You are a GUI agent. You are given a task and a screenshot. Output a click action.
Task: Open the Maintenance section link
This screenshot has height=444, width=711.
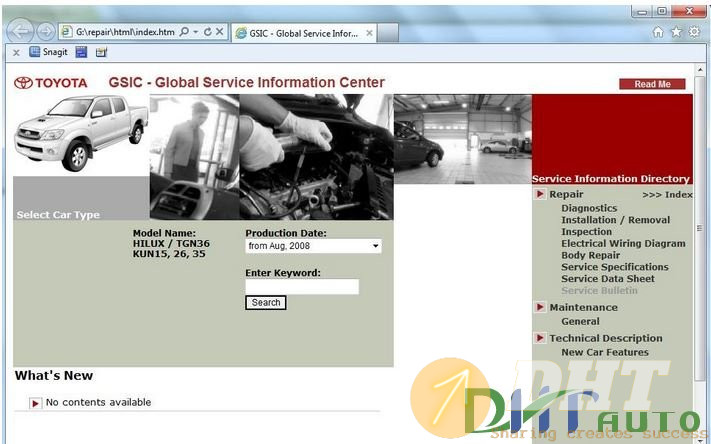point(584,307)
